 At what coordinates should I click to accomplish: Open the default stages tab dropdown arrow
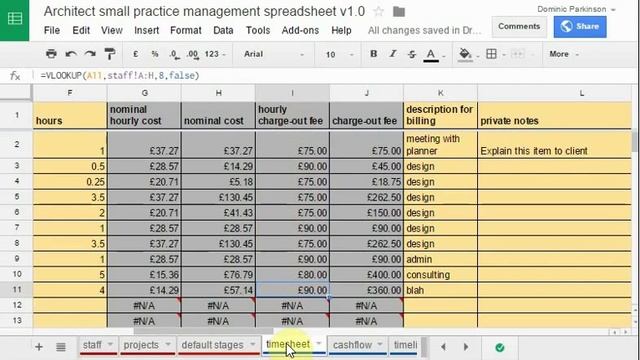253,344
